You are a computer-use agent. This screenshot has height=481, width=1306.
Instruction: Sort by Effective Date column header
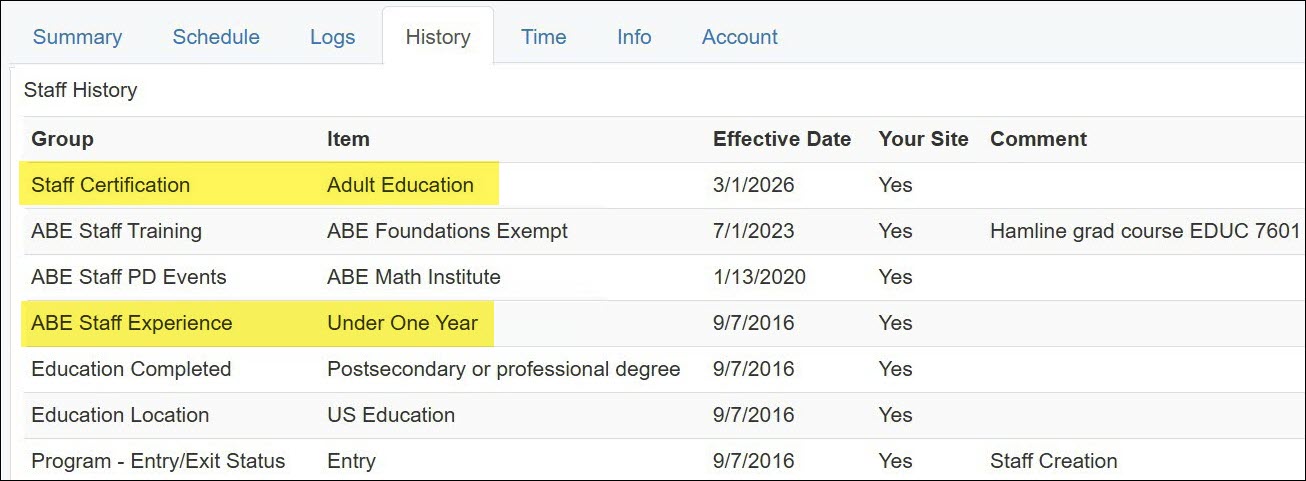(x=782, y=139)
